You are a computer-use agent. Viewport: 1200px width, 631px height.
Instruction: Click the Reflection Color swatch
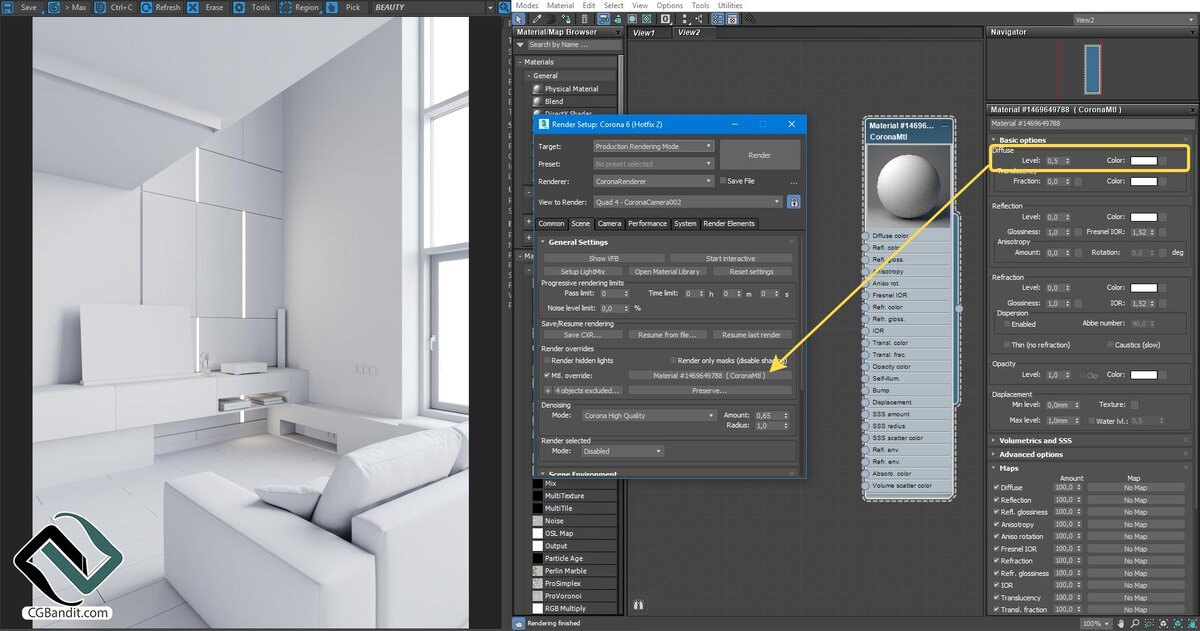(1143, 216)
